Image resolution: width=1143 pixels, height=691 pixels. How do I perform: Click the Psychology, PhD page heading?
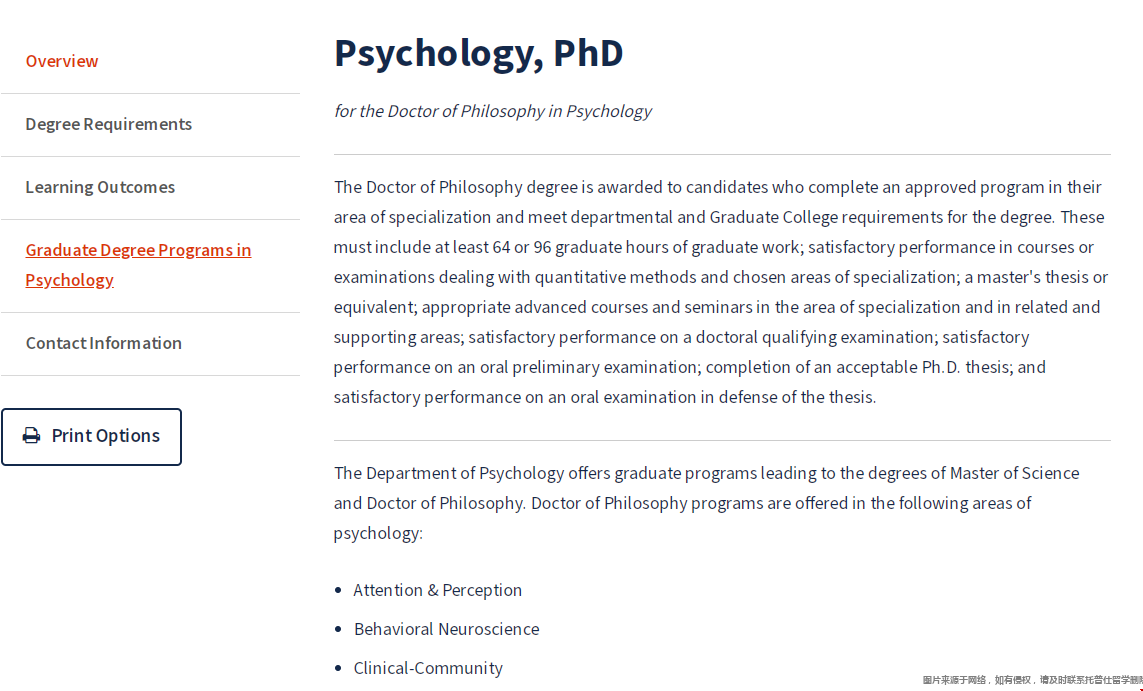click(x=478, y=53)
